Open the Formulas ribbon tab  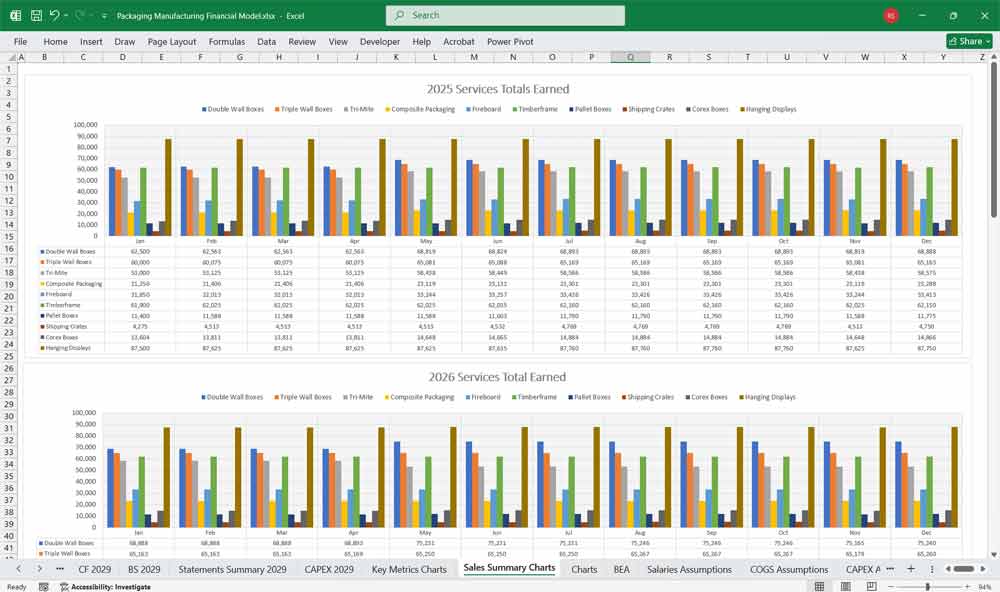[x=226, y=42]
